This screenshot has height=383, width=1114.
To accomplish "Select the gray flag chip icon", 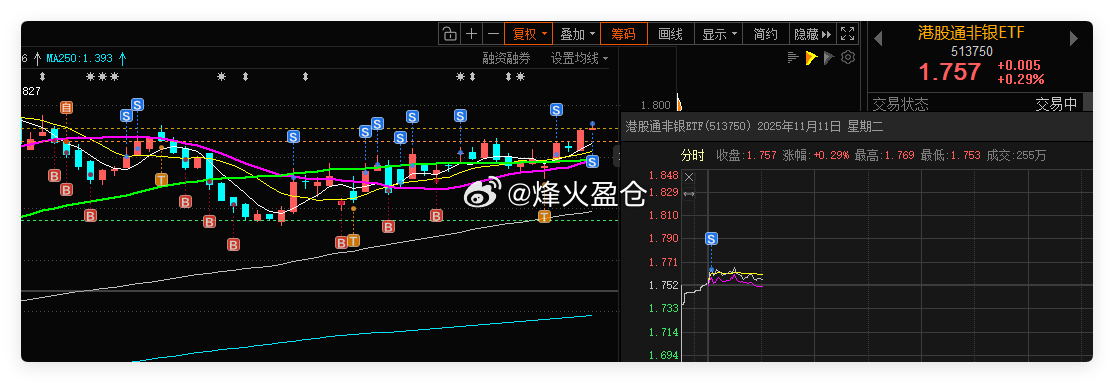I will pos(829,58).
